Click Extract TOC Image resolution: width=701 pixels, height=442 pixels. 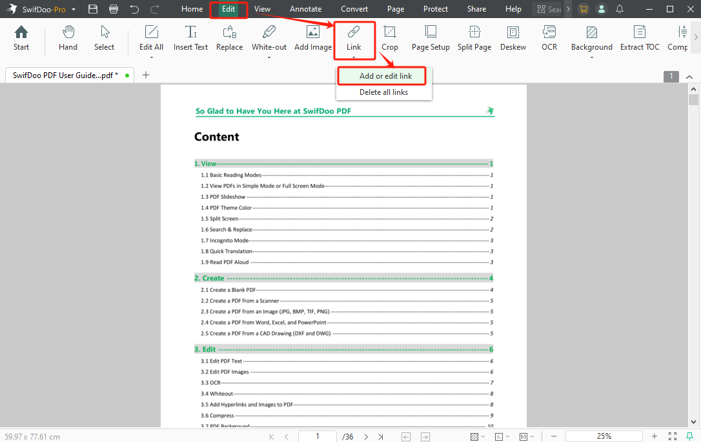click(x=640, y=38)
